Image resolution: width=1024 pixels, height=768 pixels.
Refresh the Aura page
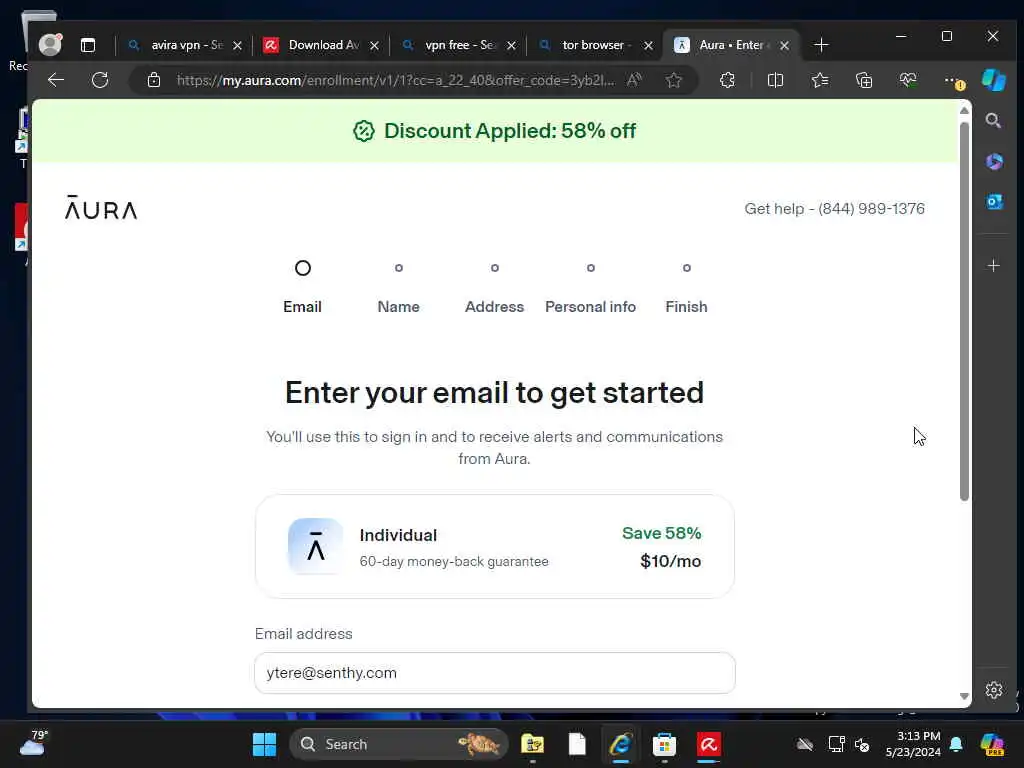point(100,80)
